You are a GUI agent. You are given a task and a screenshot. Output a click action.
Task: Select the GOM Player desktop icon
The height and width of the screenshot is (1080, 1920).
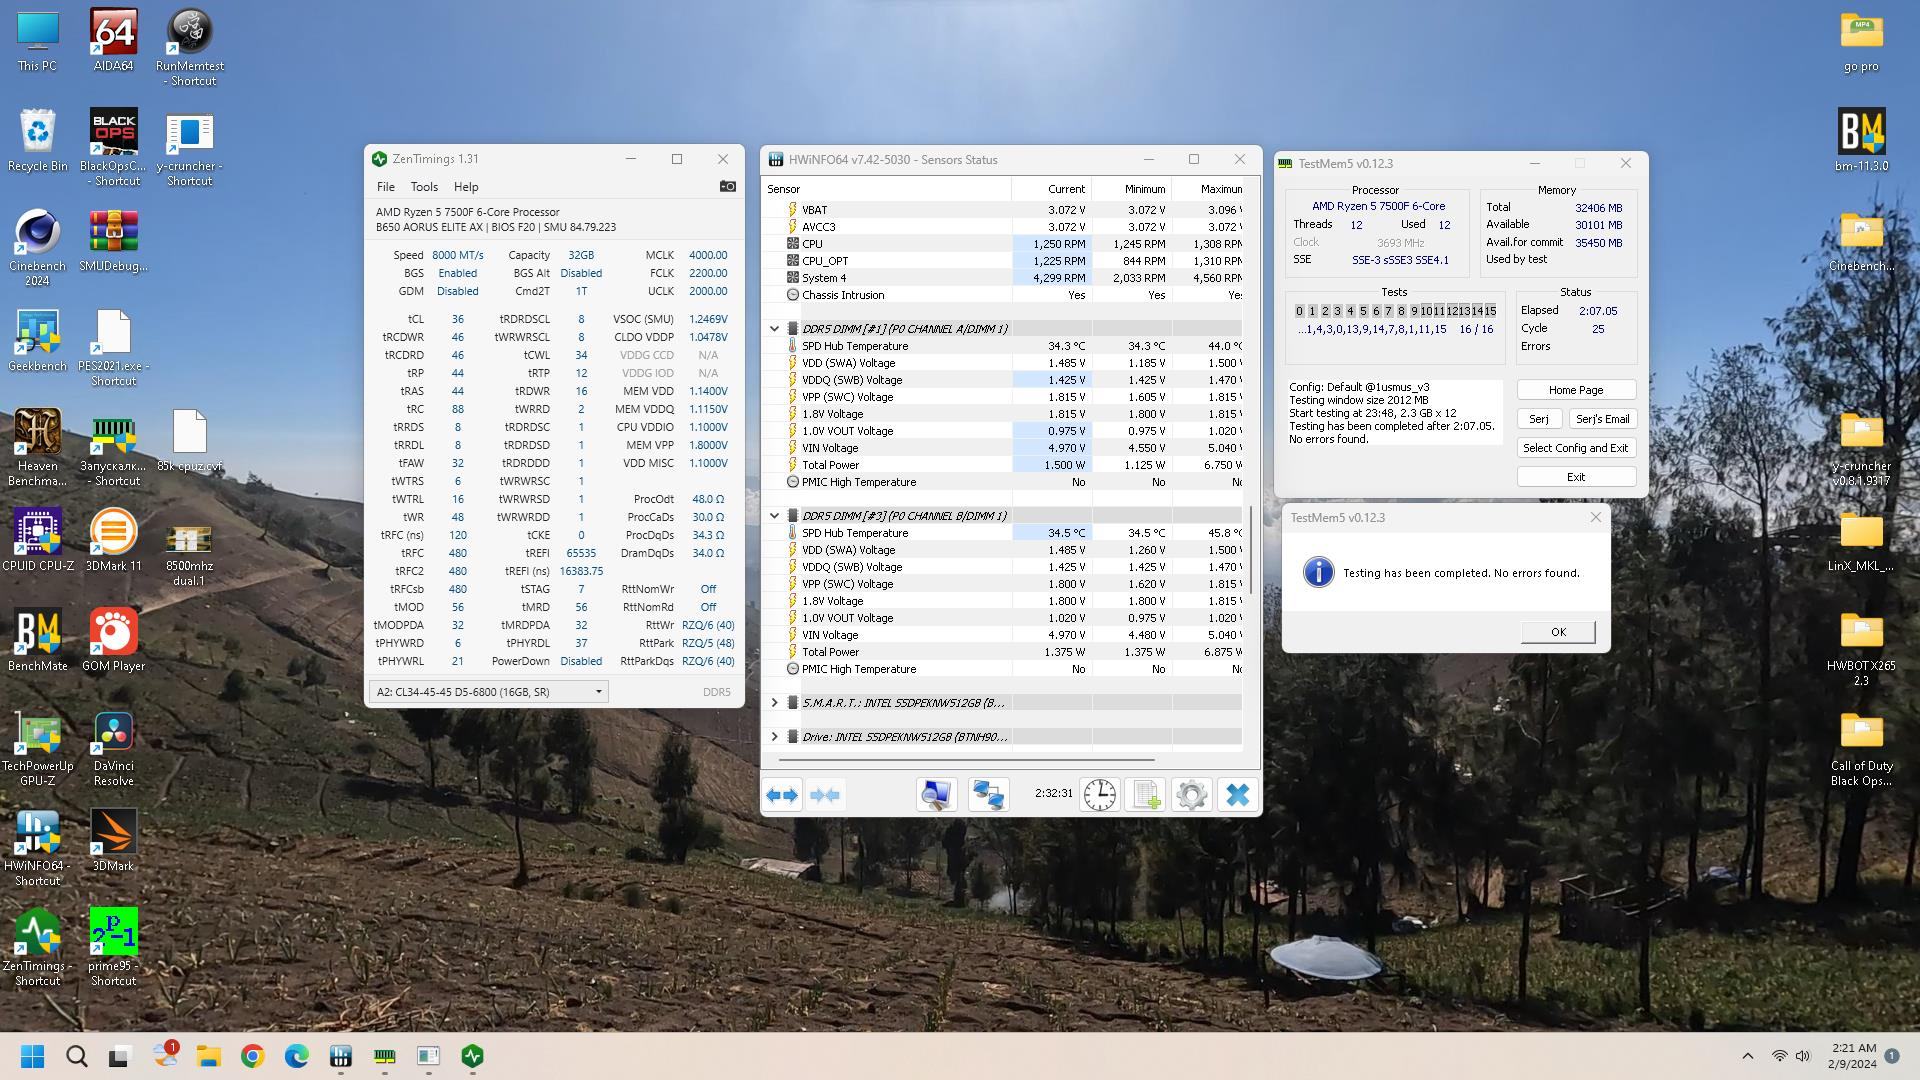(113, 641)
